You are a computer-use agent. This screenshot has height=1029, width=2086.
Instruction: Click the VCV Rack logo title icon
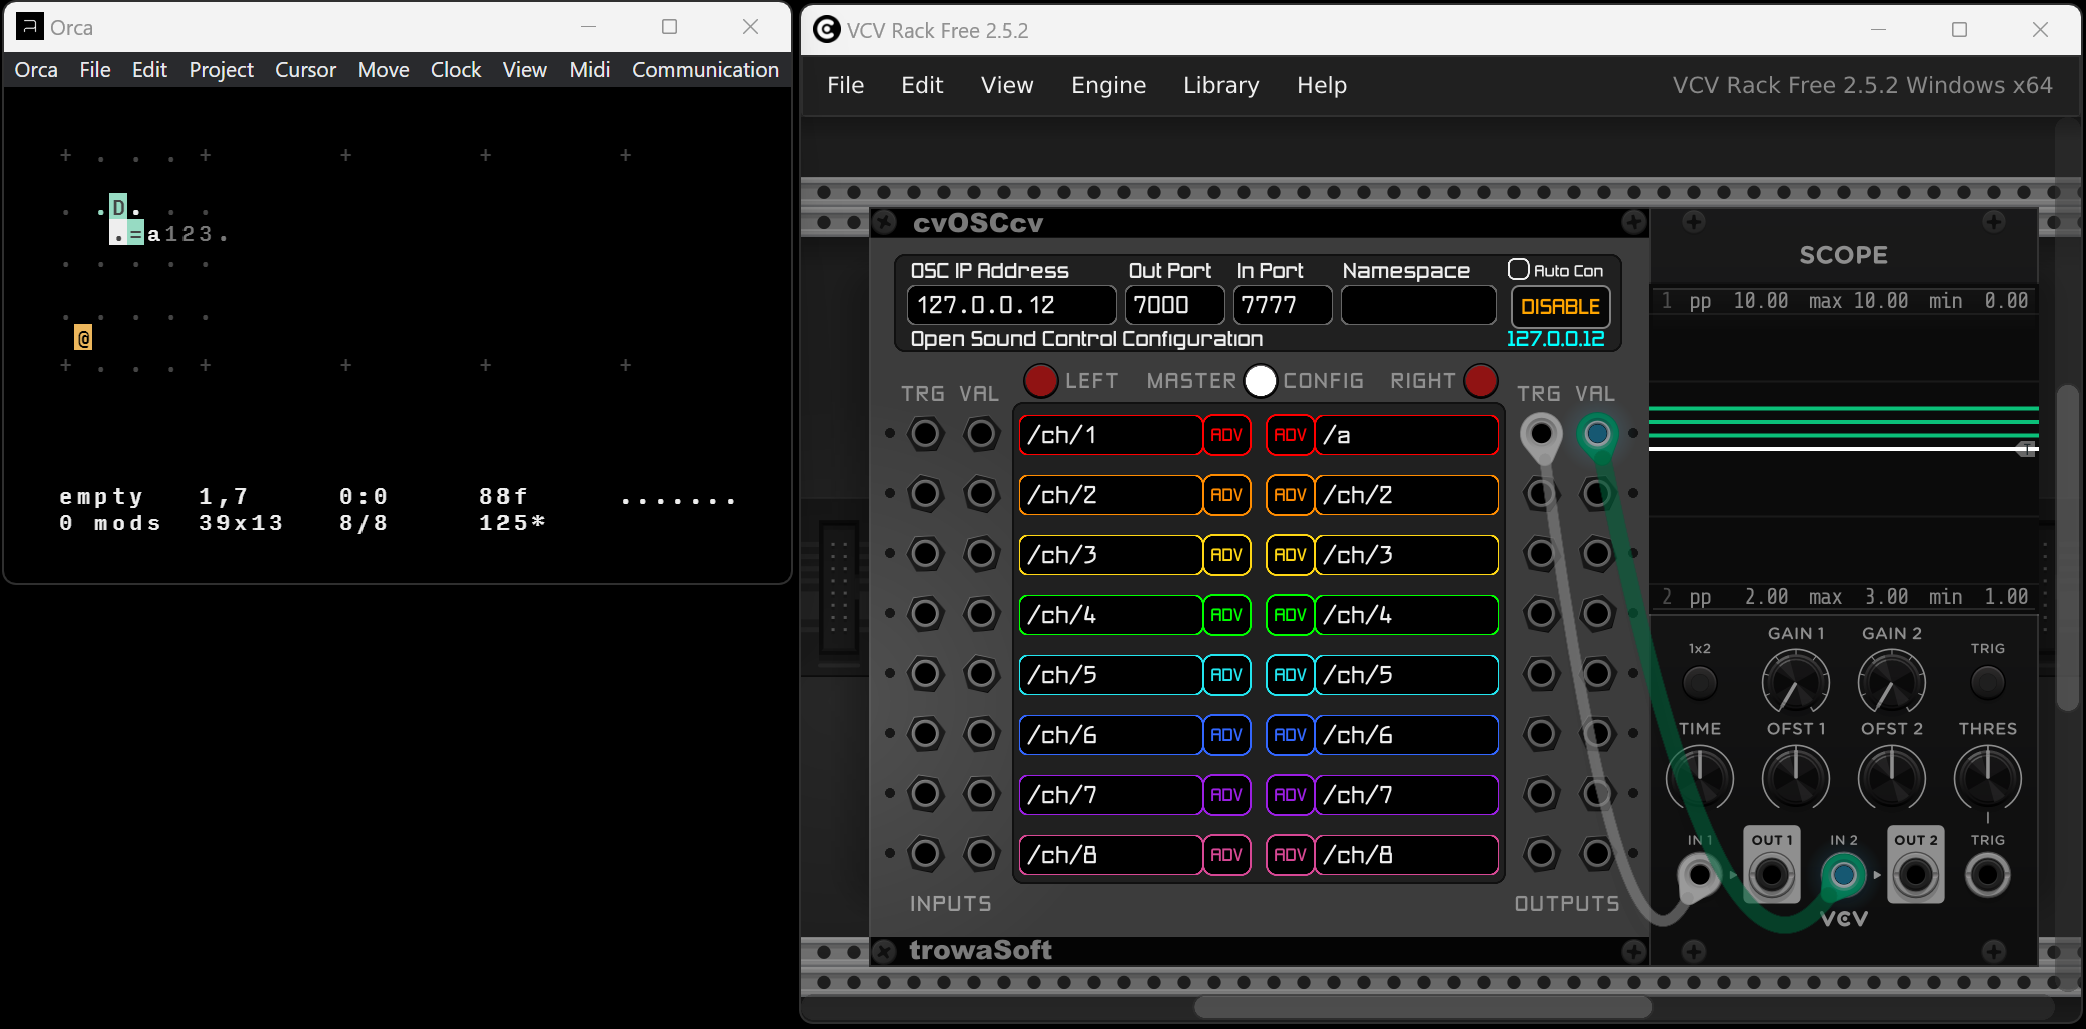tap(826, 30)
